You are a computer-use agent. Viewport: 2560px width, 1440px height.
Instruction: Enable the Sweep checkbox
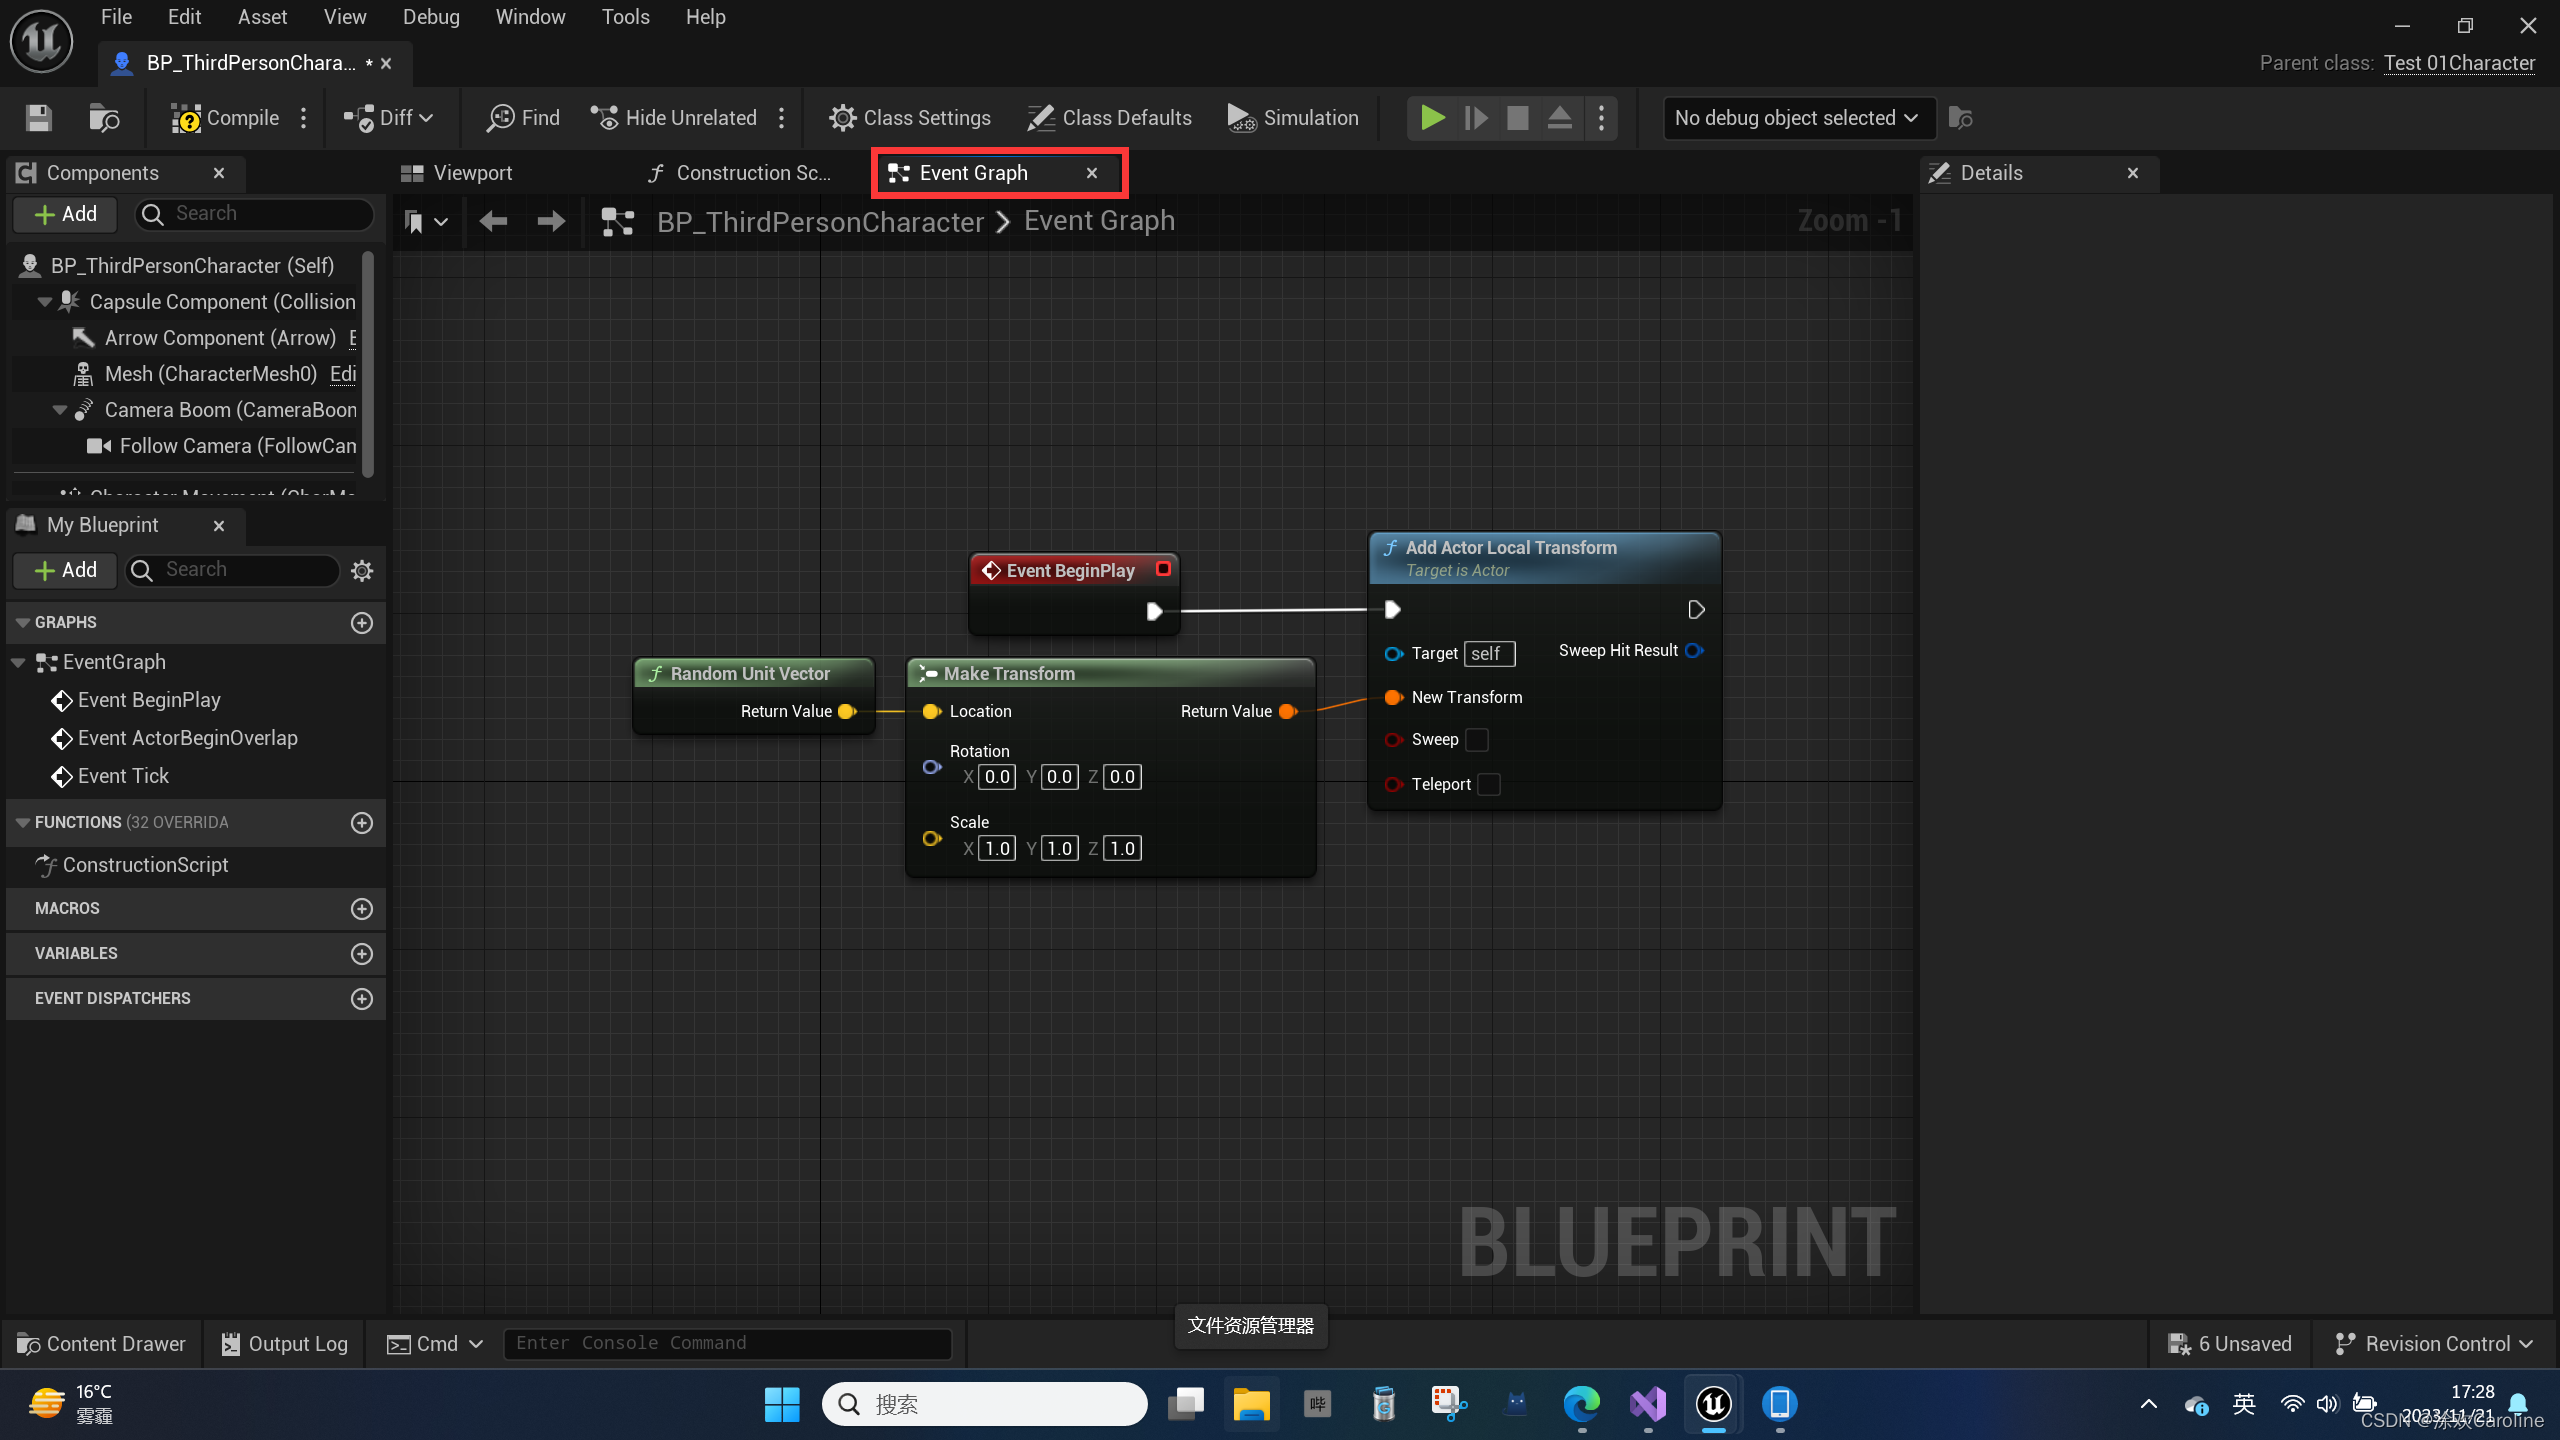tap(1477, 740)
